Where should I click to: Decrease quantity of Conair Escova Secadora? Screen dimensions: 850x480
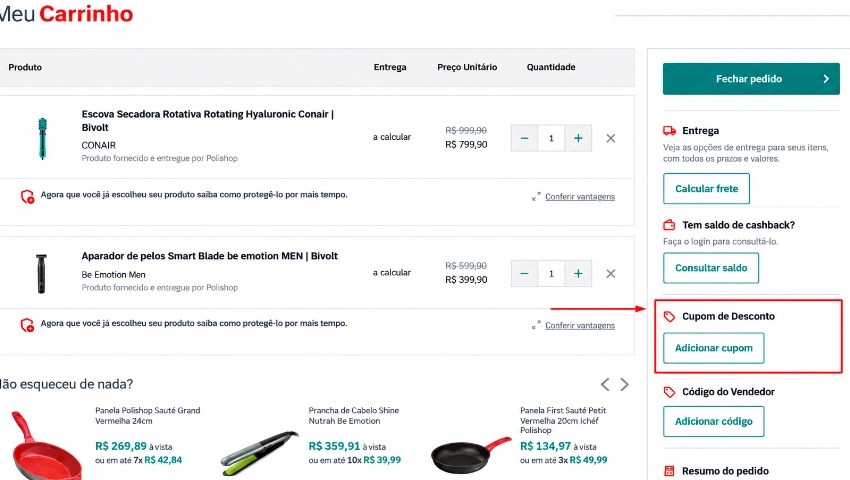524,138
